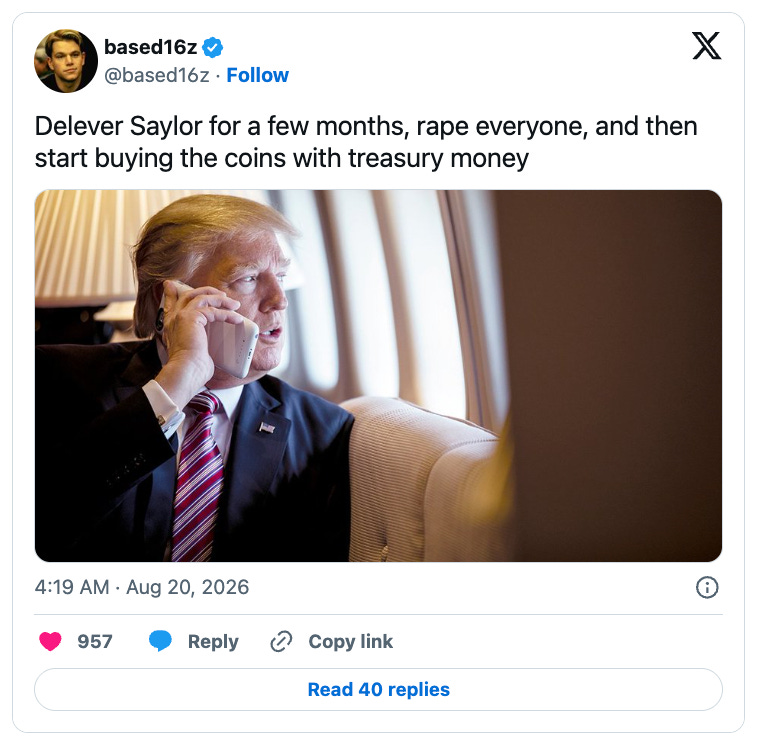Screen dimensions: 760x746
Task: Open based16z's profile avatar
Action: (65, 61)
